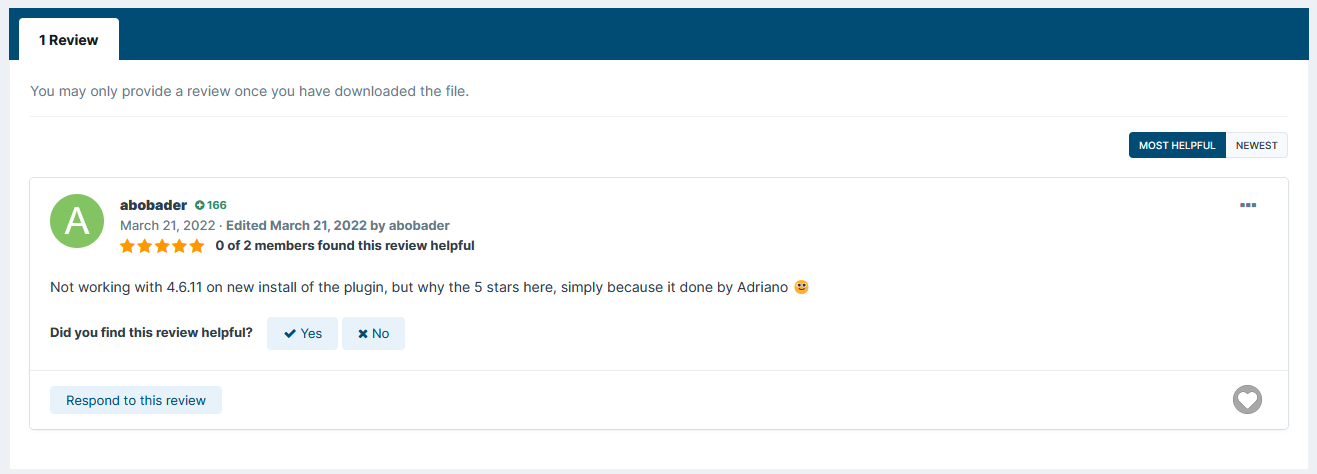Sort reviews by Newest
The height and width of the screenshot is (474, 1317).
point(1257,145)
